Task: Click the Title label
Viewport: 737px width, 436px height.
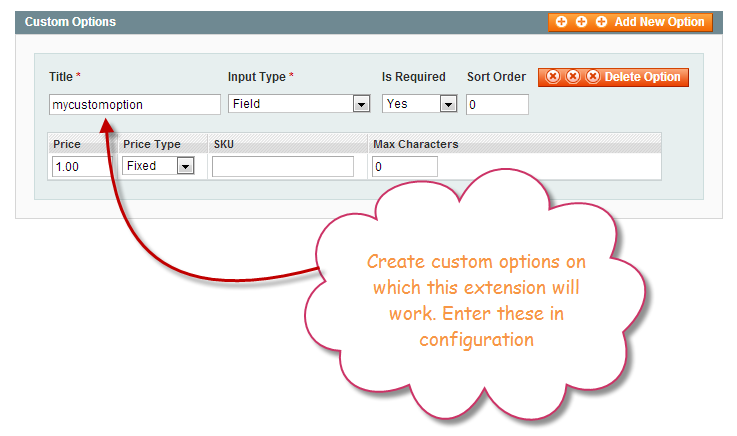Action: point(61,77)
